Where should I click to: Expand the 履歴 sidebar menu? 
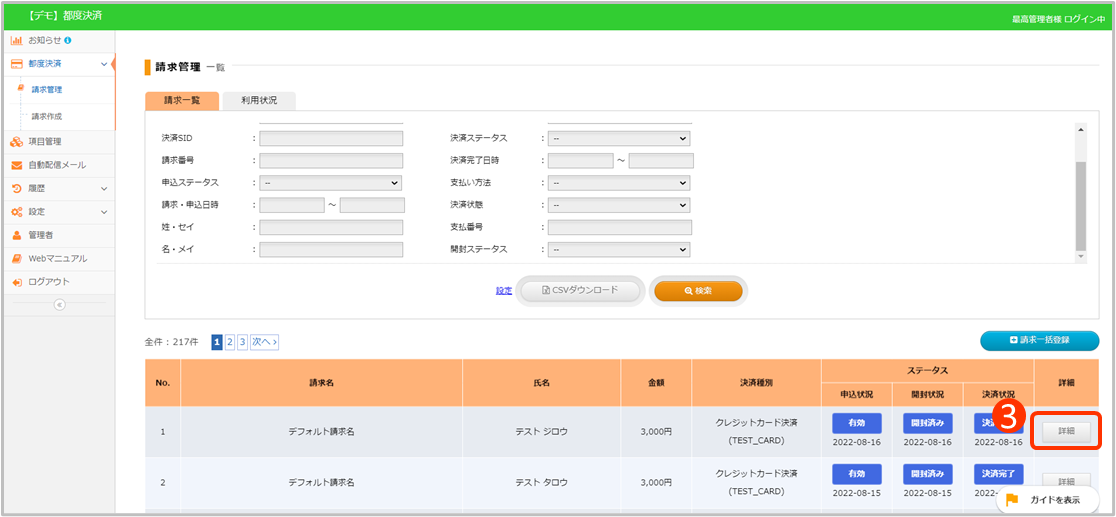coord(103,188)
